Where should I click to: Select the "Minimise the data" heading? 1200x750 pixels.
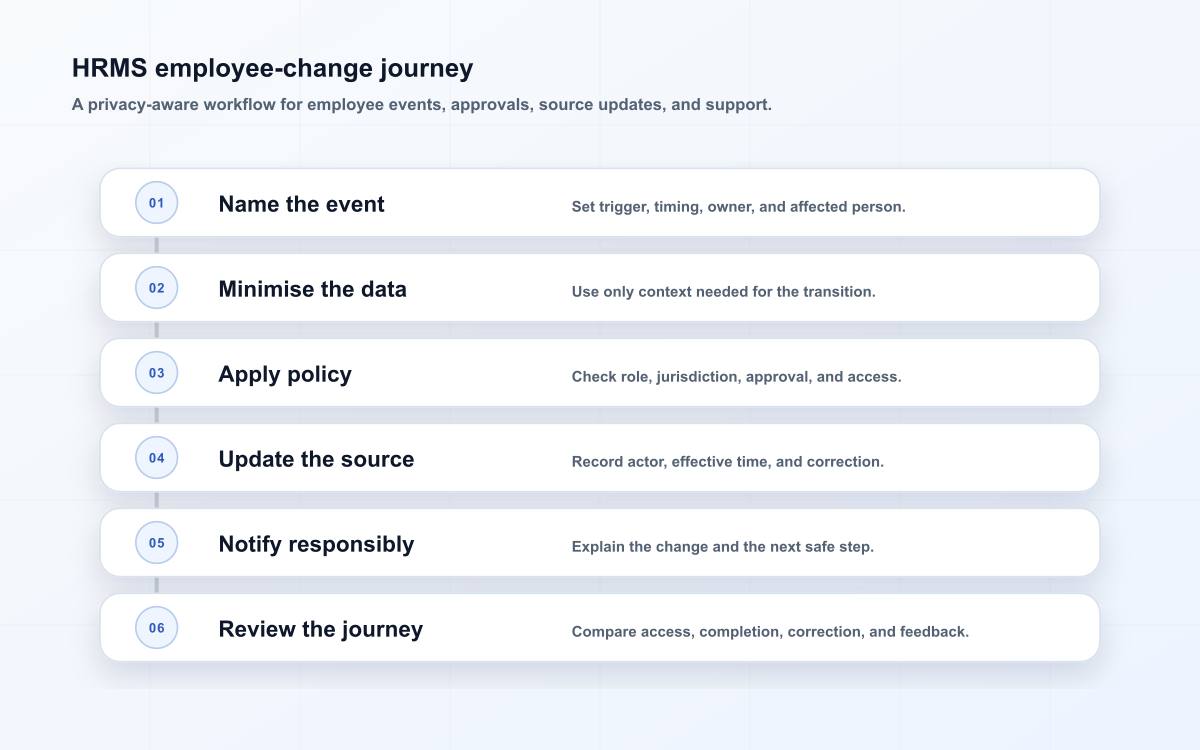click(312, 289)
